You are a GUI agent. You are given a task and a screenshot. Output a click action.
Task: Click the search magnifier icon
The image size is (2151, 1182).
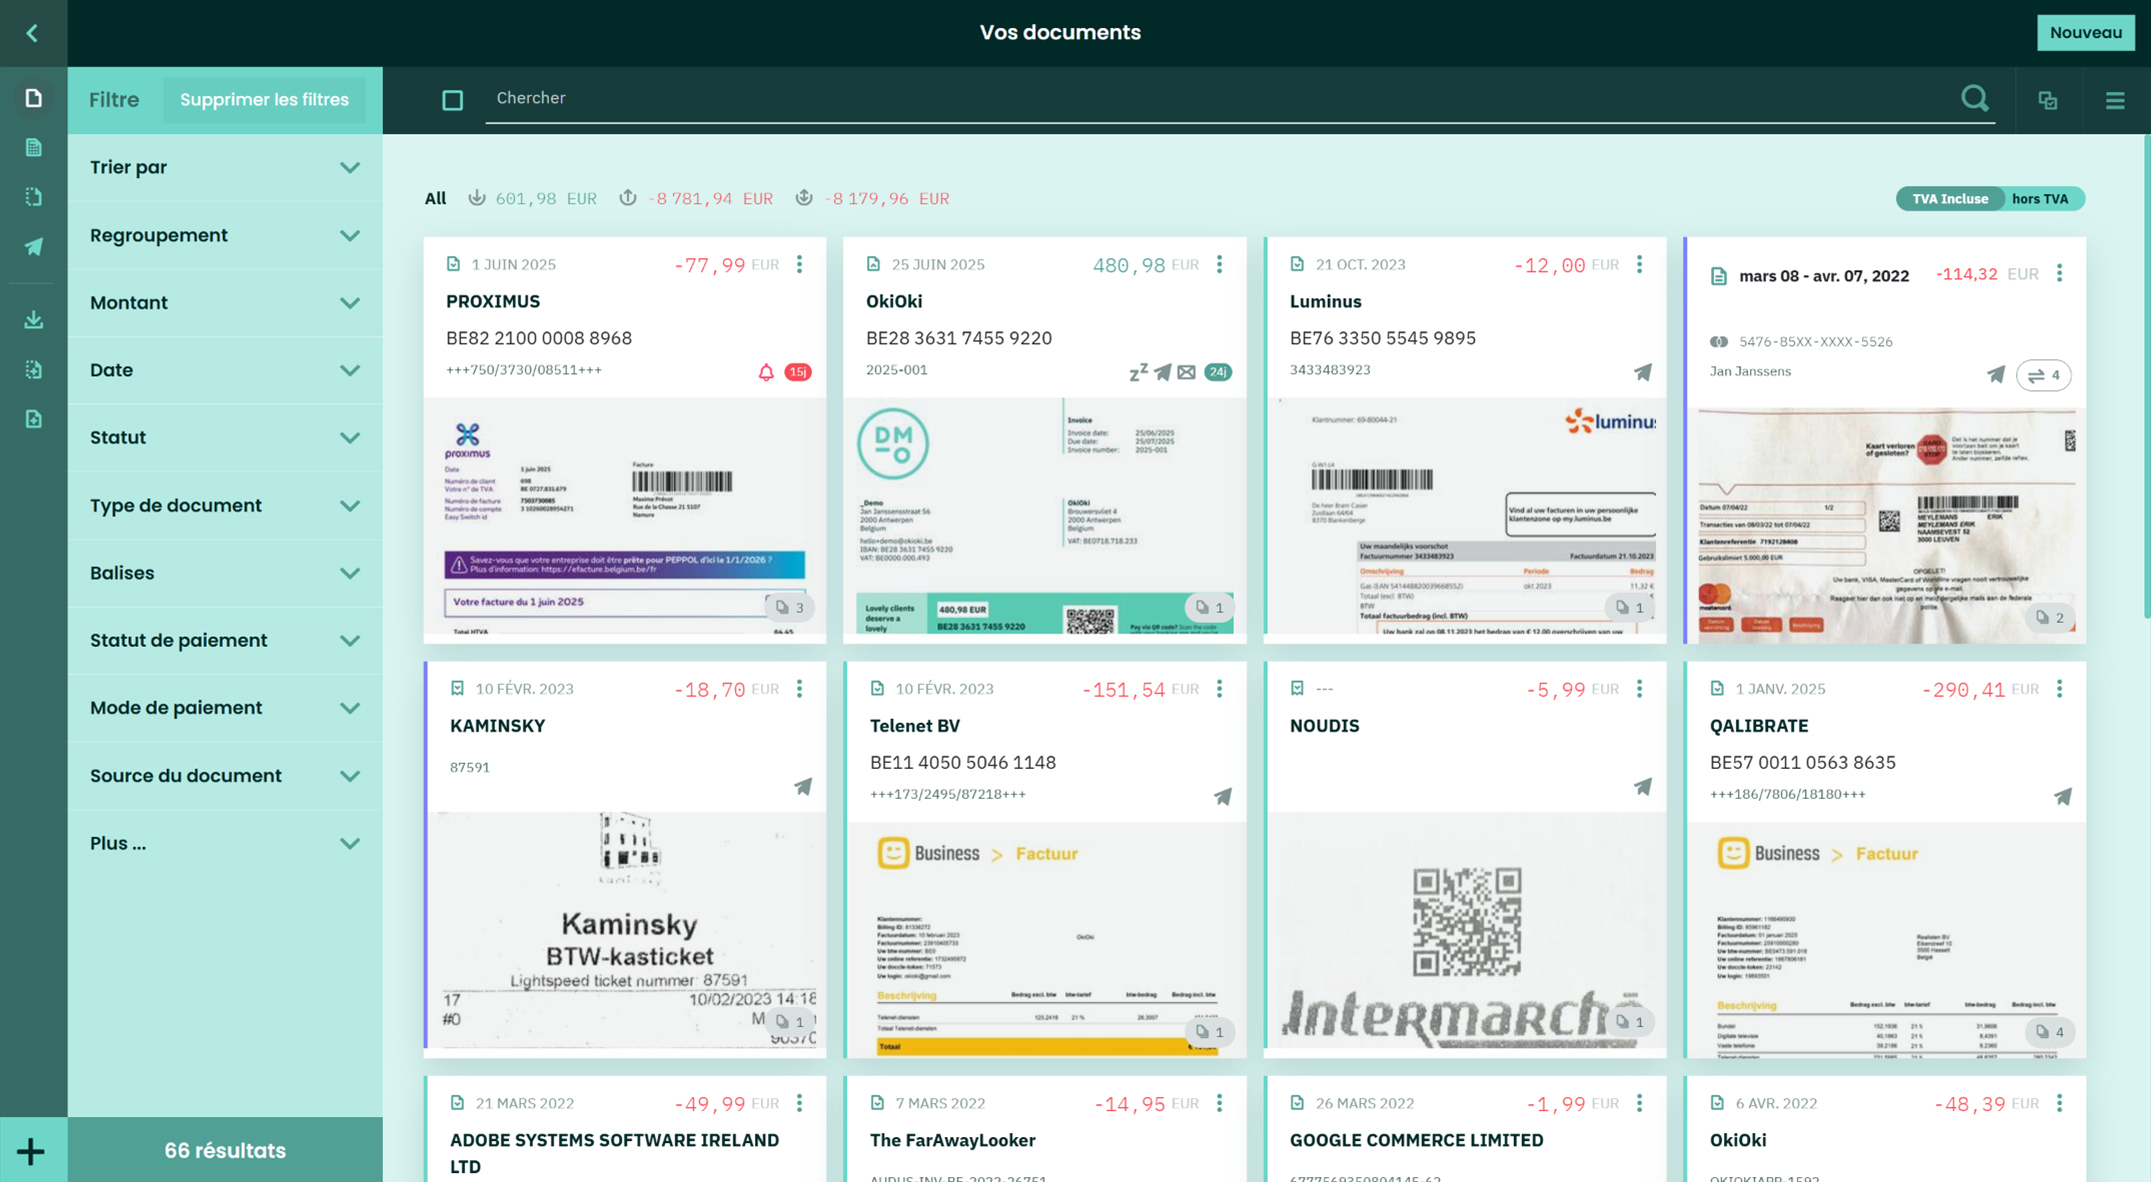click(1974, 98)
